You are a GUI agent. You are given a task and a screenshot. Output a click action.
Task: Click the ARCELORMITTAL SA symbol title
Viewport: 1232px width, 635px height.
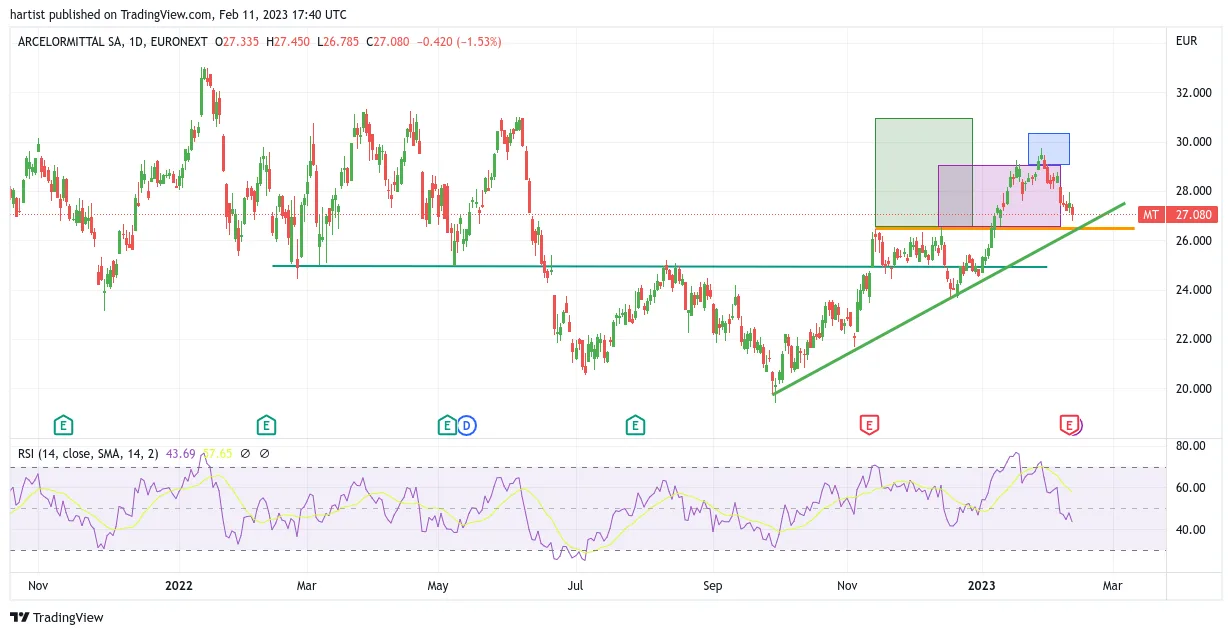[x=70, y=42]
